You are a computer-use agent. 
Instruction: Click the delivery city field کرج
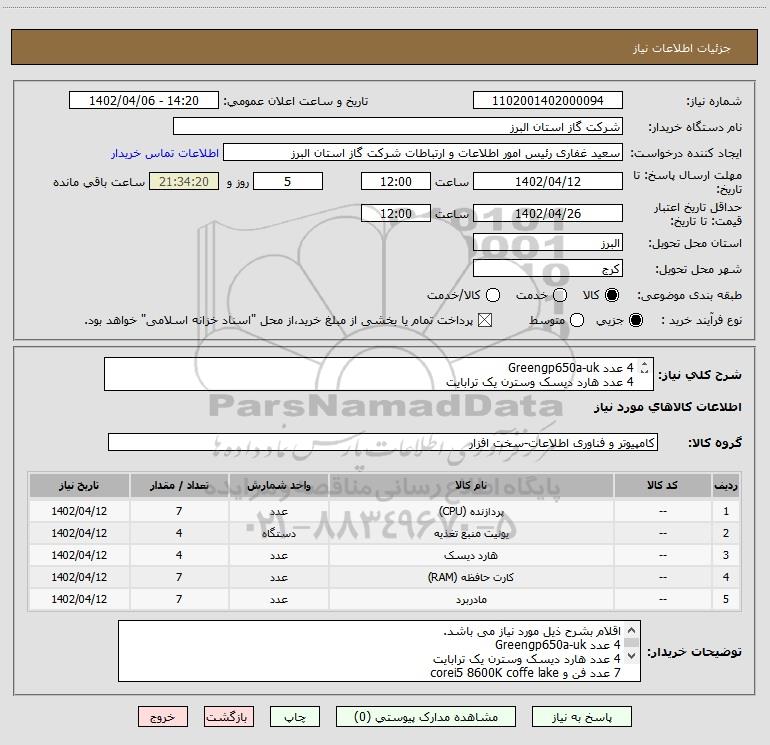[548, 269]
